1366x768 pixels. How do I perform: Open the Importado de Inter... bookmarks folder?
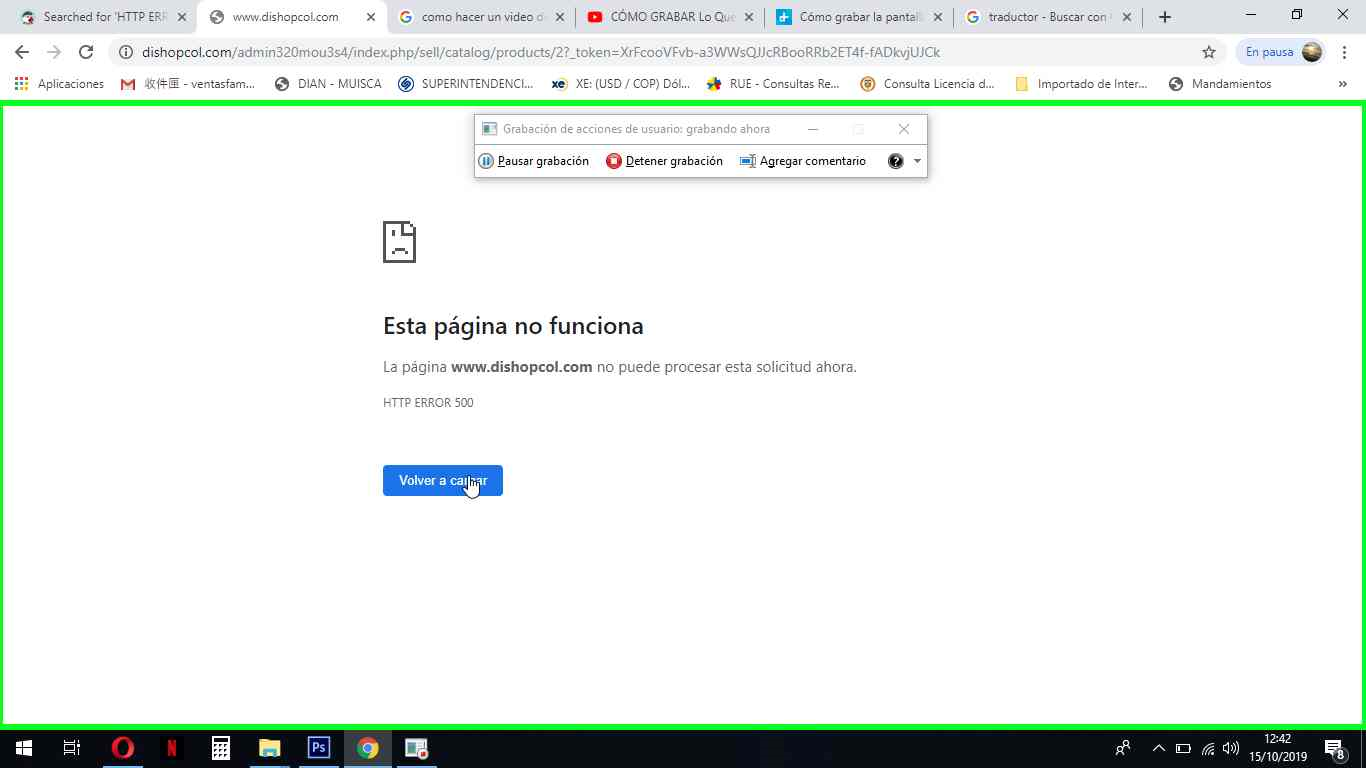point(1081,84)
